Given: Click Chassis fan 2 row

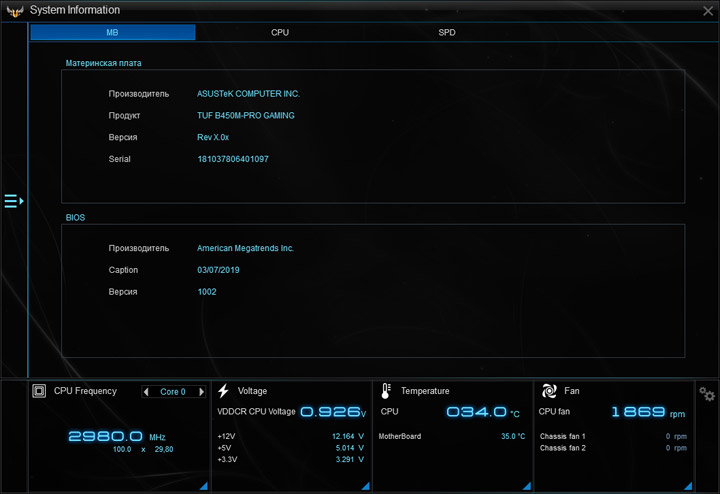Looking at the screenshot, I should [613, 448].
